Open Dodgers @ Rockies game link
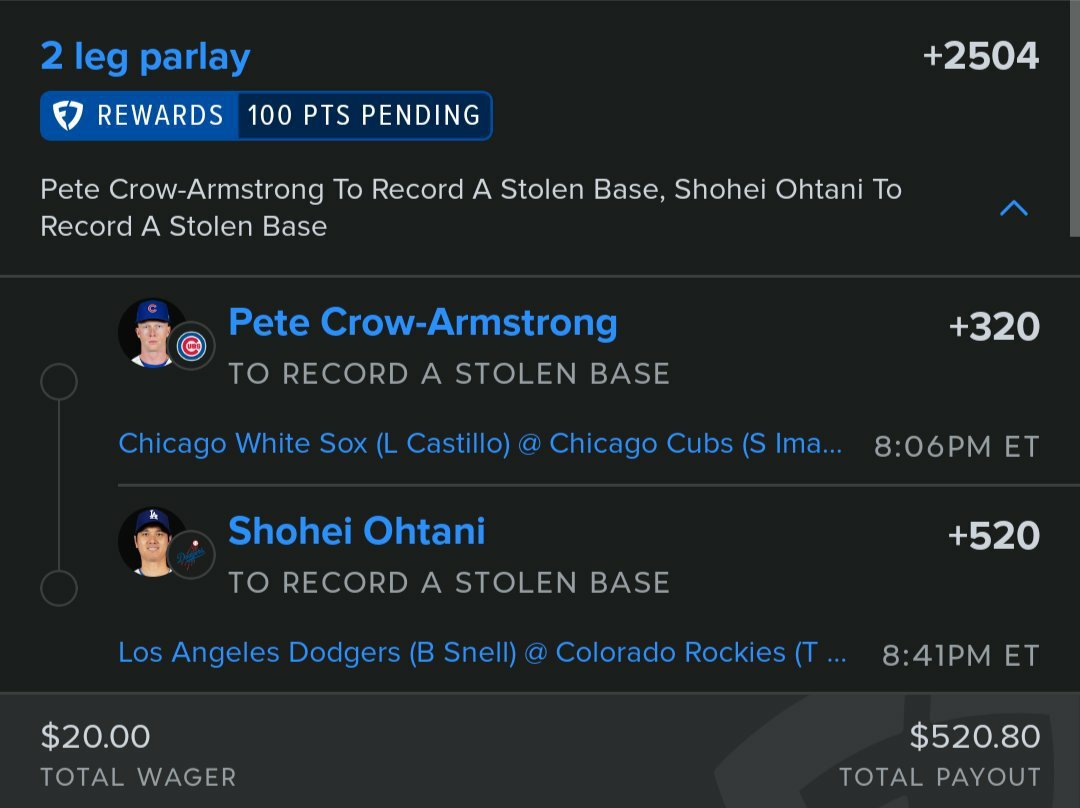This screenshot has width=1080, height=808. [482, 652]
